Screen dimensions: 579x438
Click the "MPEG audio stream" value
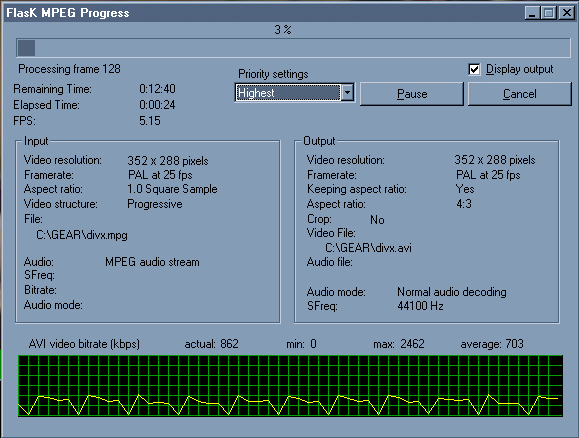tap(152, 262)
